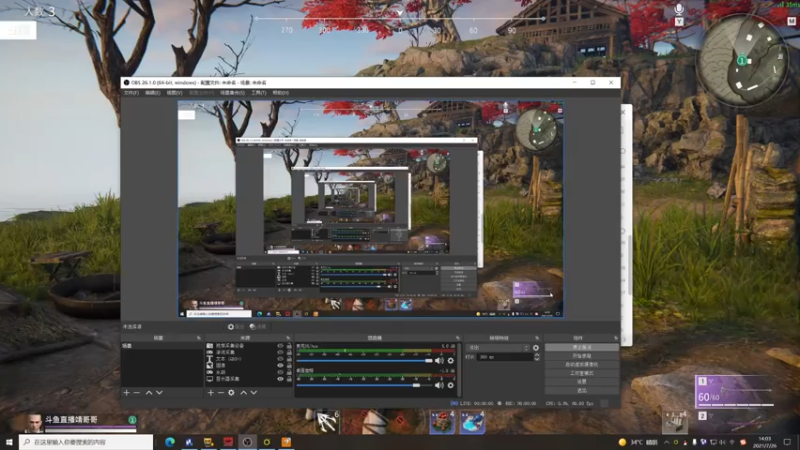This screenshot has height=450, width=800.
Task: Open source 属性 button above panels
Action: tap(236, 327)
